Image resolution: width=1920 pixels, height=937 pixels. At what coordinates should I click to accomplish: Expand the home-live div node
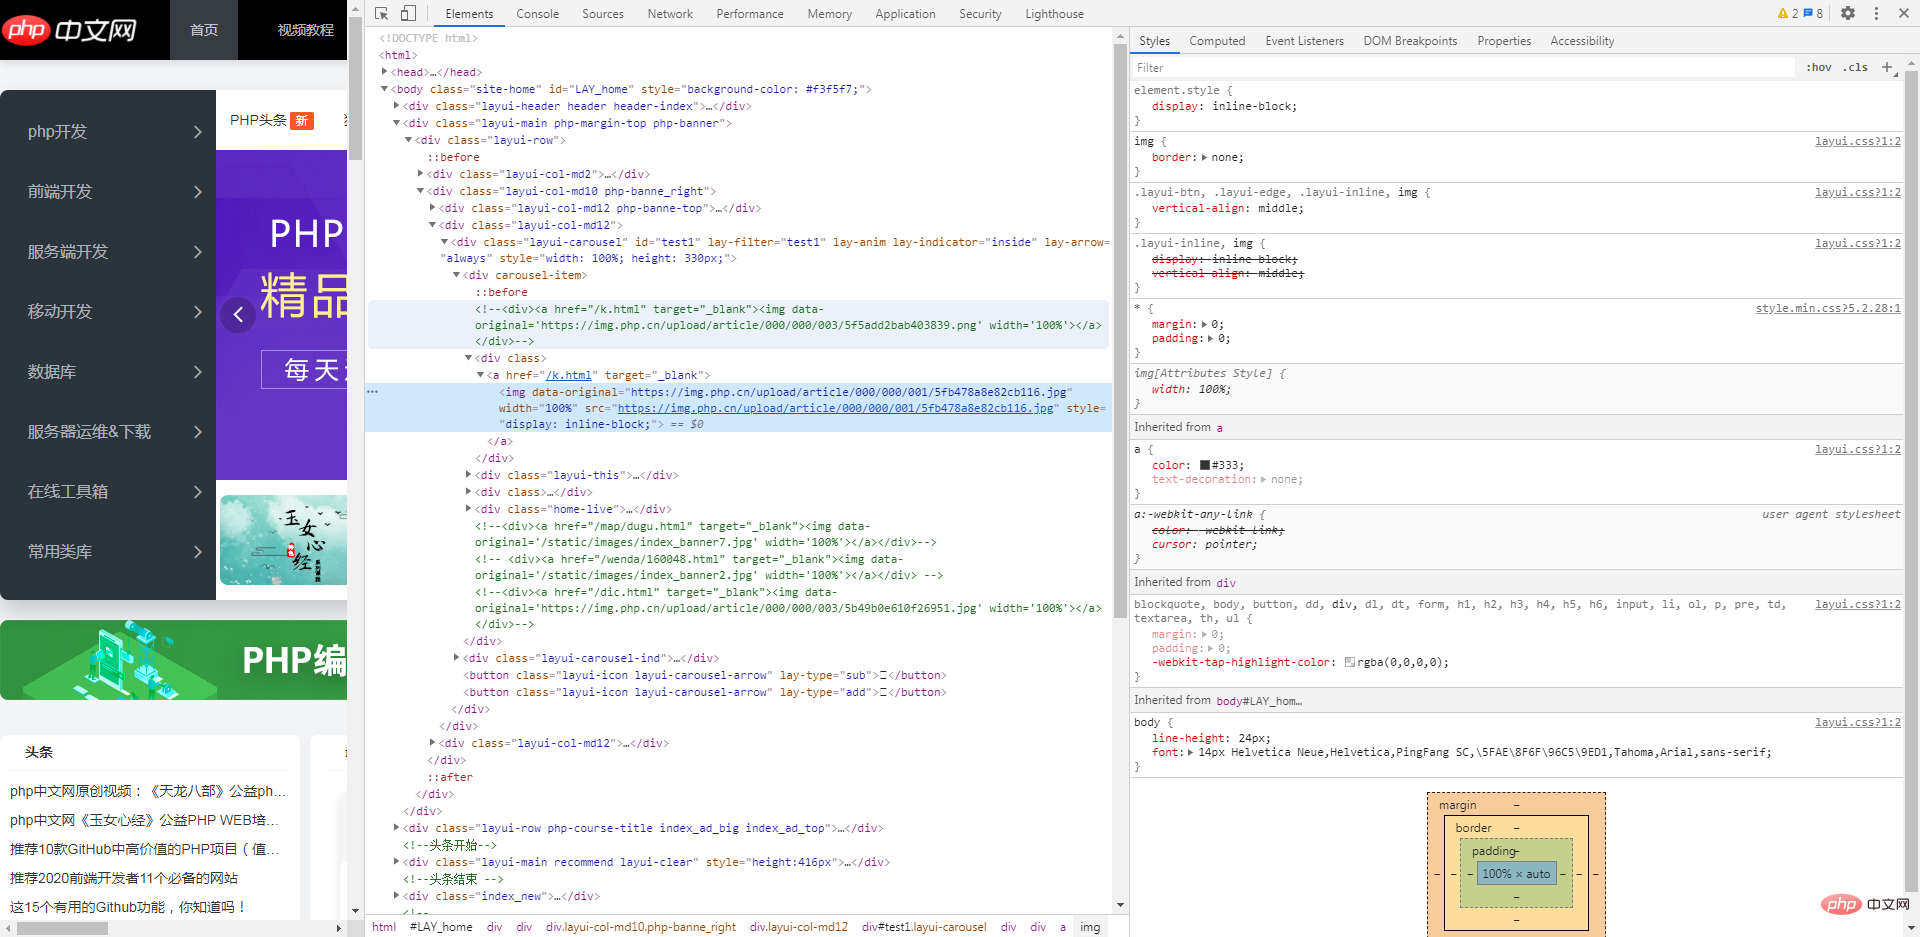469,509
